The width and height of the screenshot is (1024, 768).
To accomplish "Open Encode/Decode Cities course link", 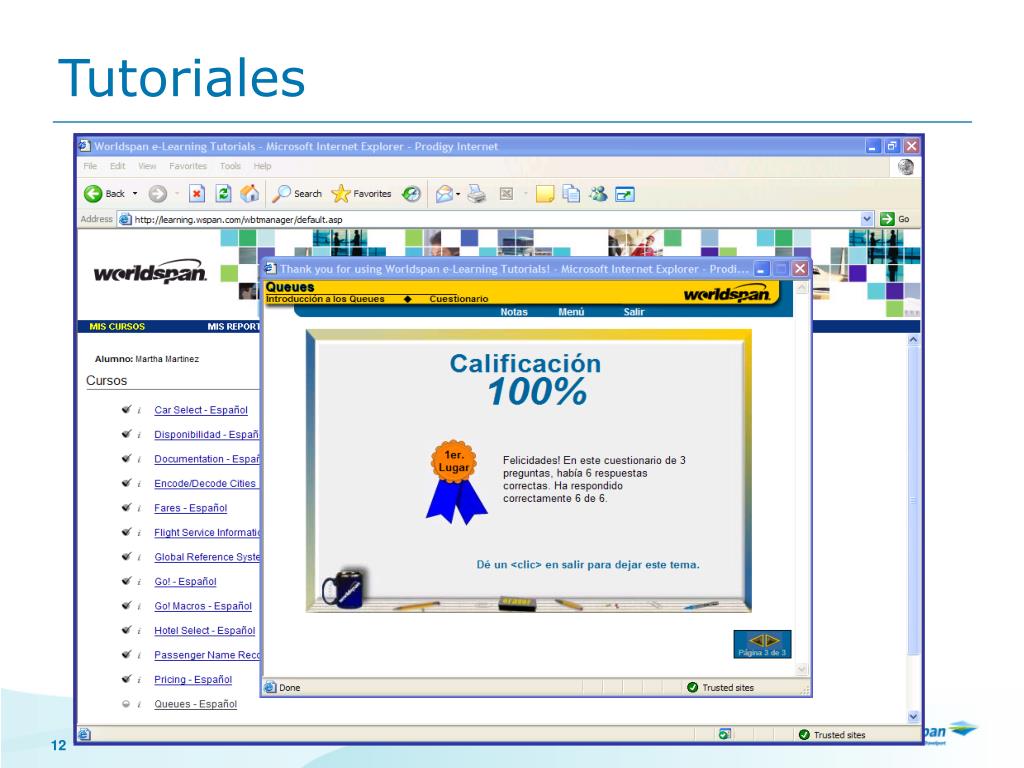I will click(206, 483).
